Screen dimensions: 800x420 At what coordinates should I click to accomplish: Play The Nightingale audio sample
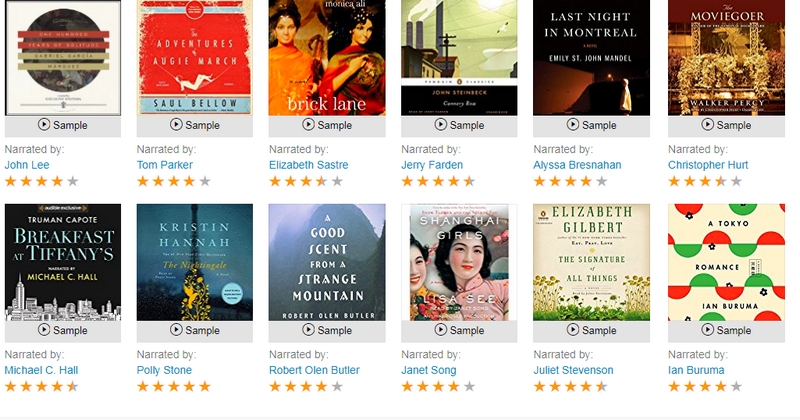[x=194, y=330]
